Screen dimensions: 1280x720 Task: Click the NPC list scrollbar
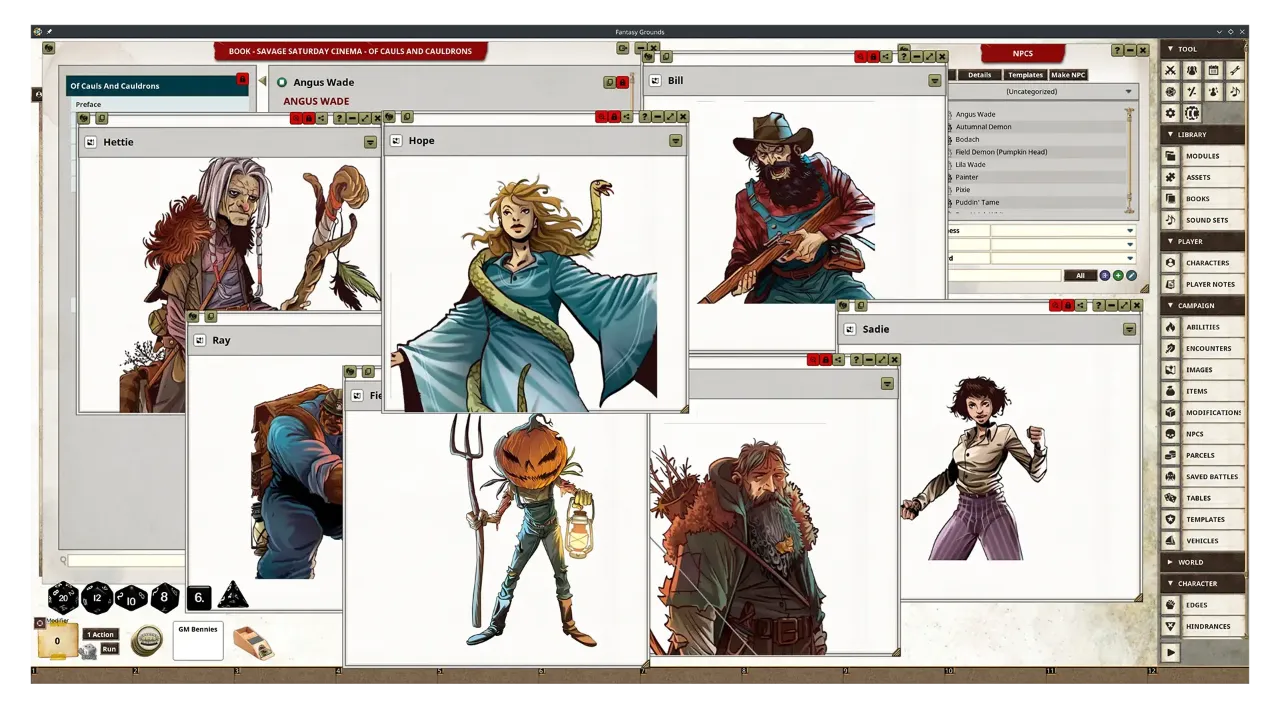(x=1130, y=160)
